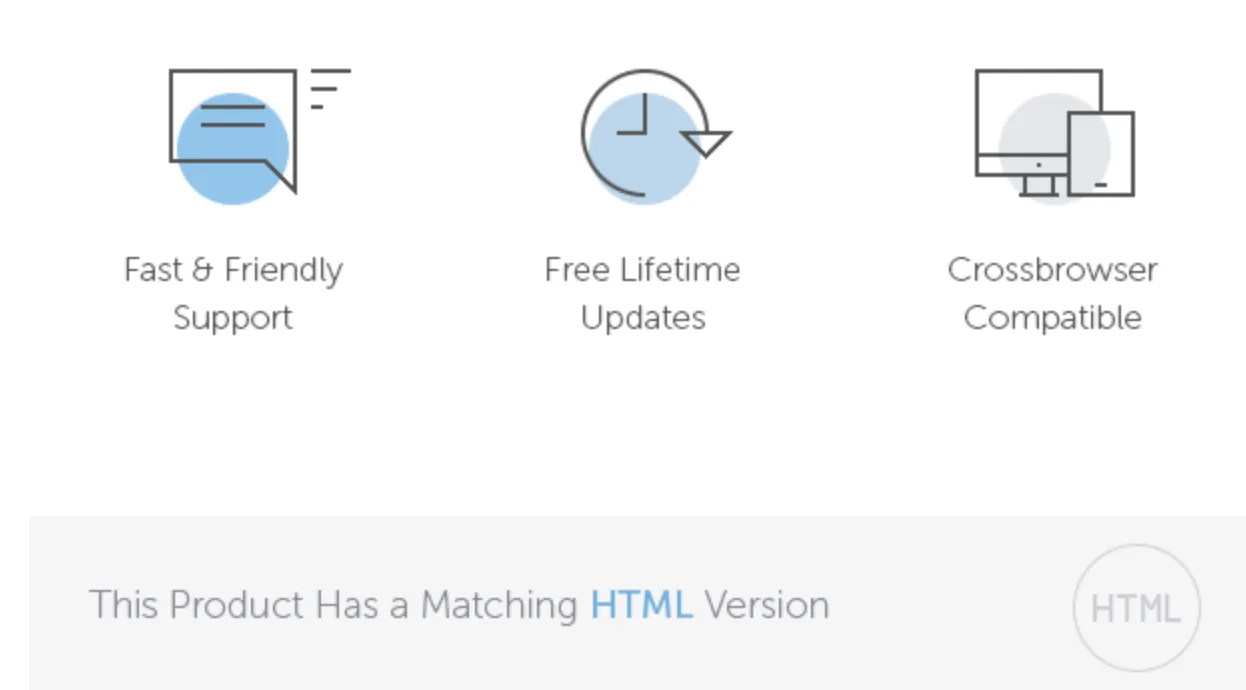Click the 'Crossbrowser' text line
Viewport: 1246px width, 690px height.
coord(1052,270)
